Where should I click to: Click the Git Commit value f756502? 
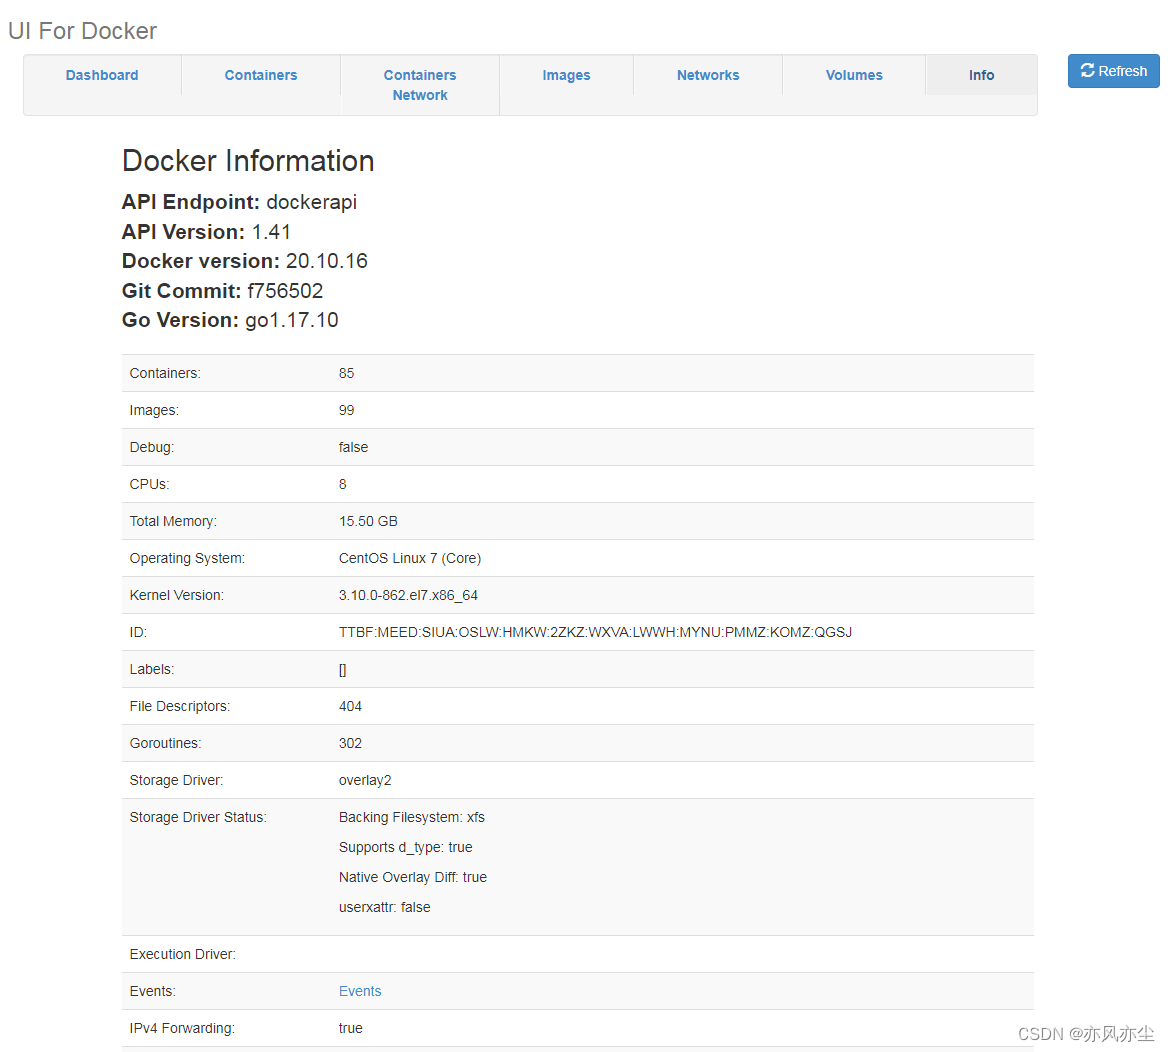click(x=285, y=291)
